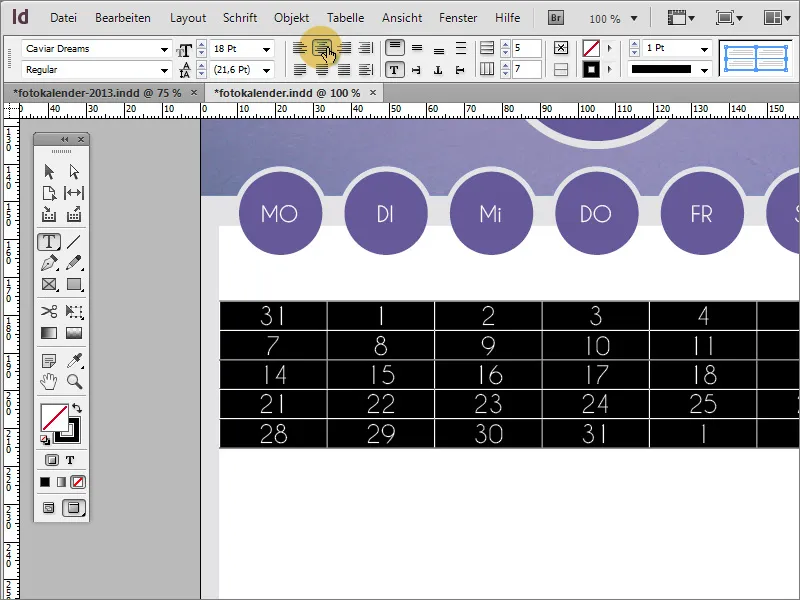This screenshot has height=600, width=800.
Task: Toggle formatting affects container
Action: pyautogui.click(x=52, y=460)
